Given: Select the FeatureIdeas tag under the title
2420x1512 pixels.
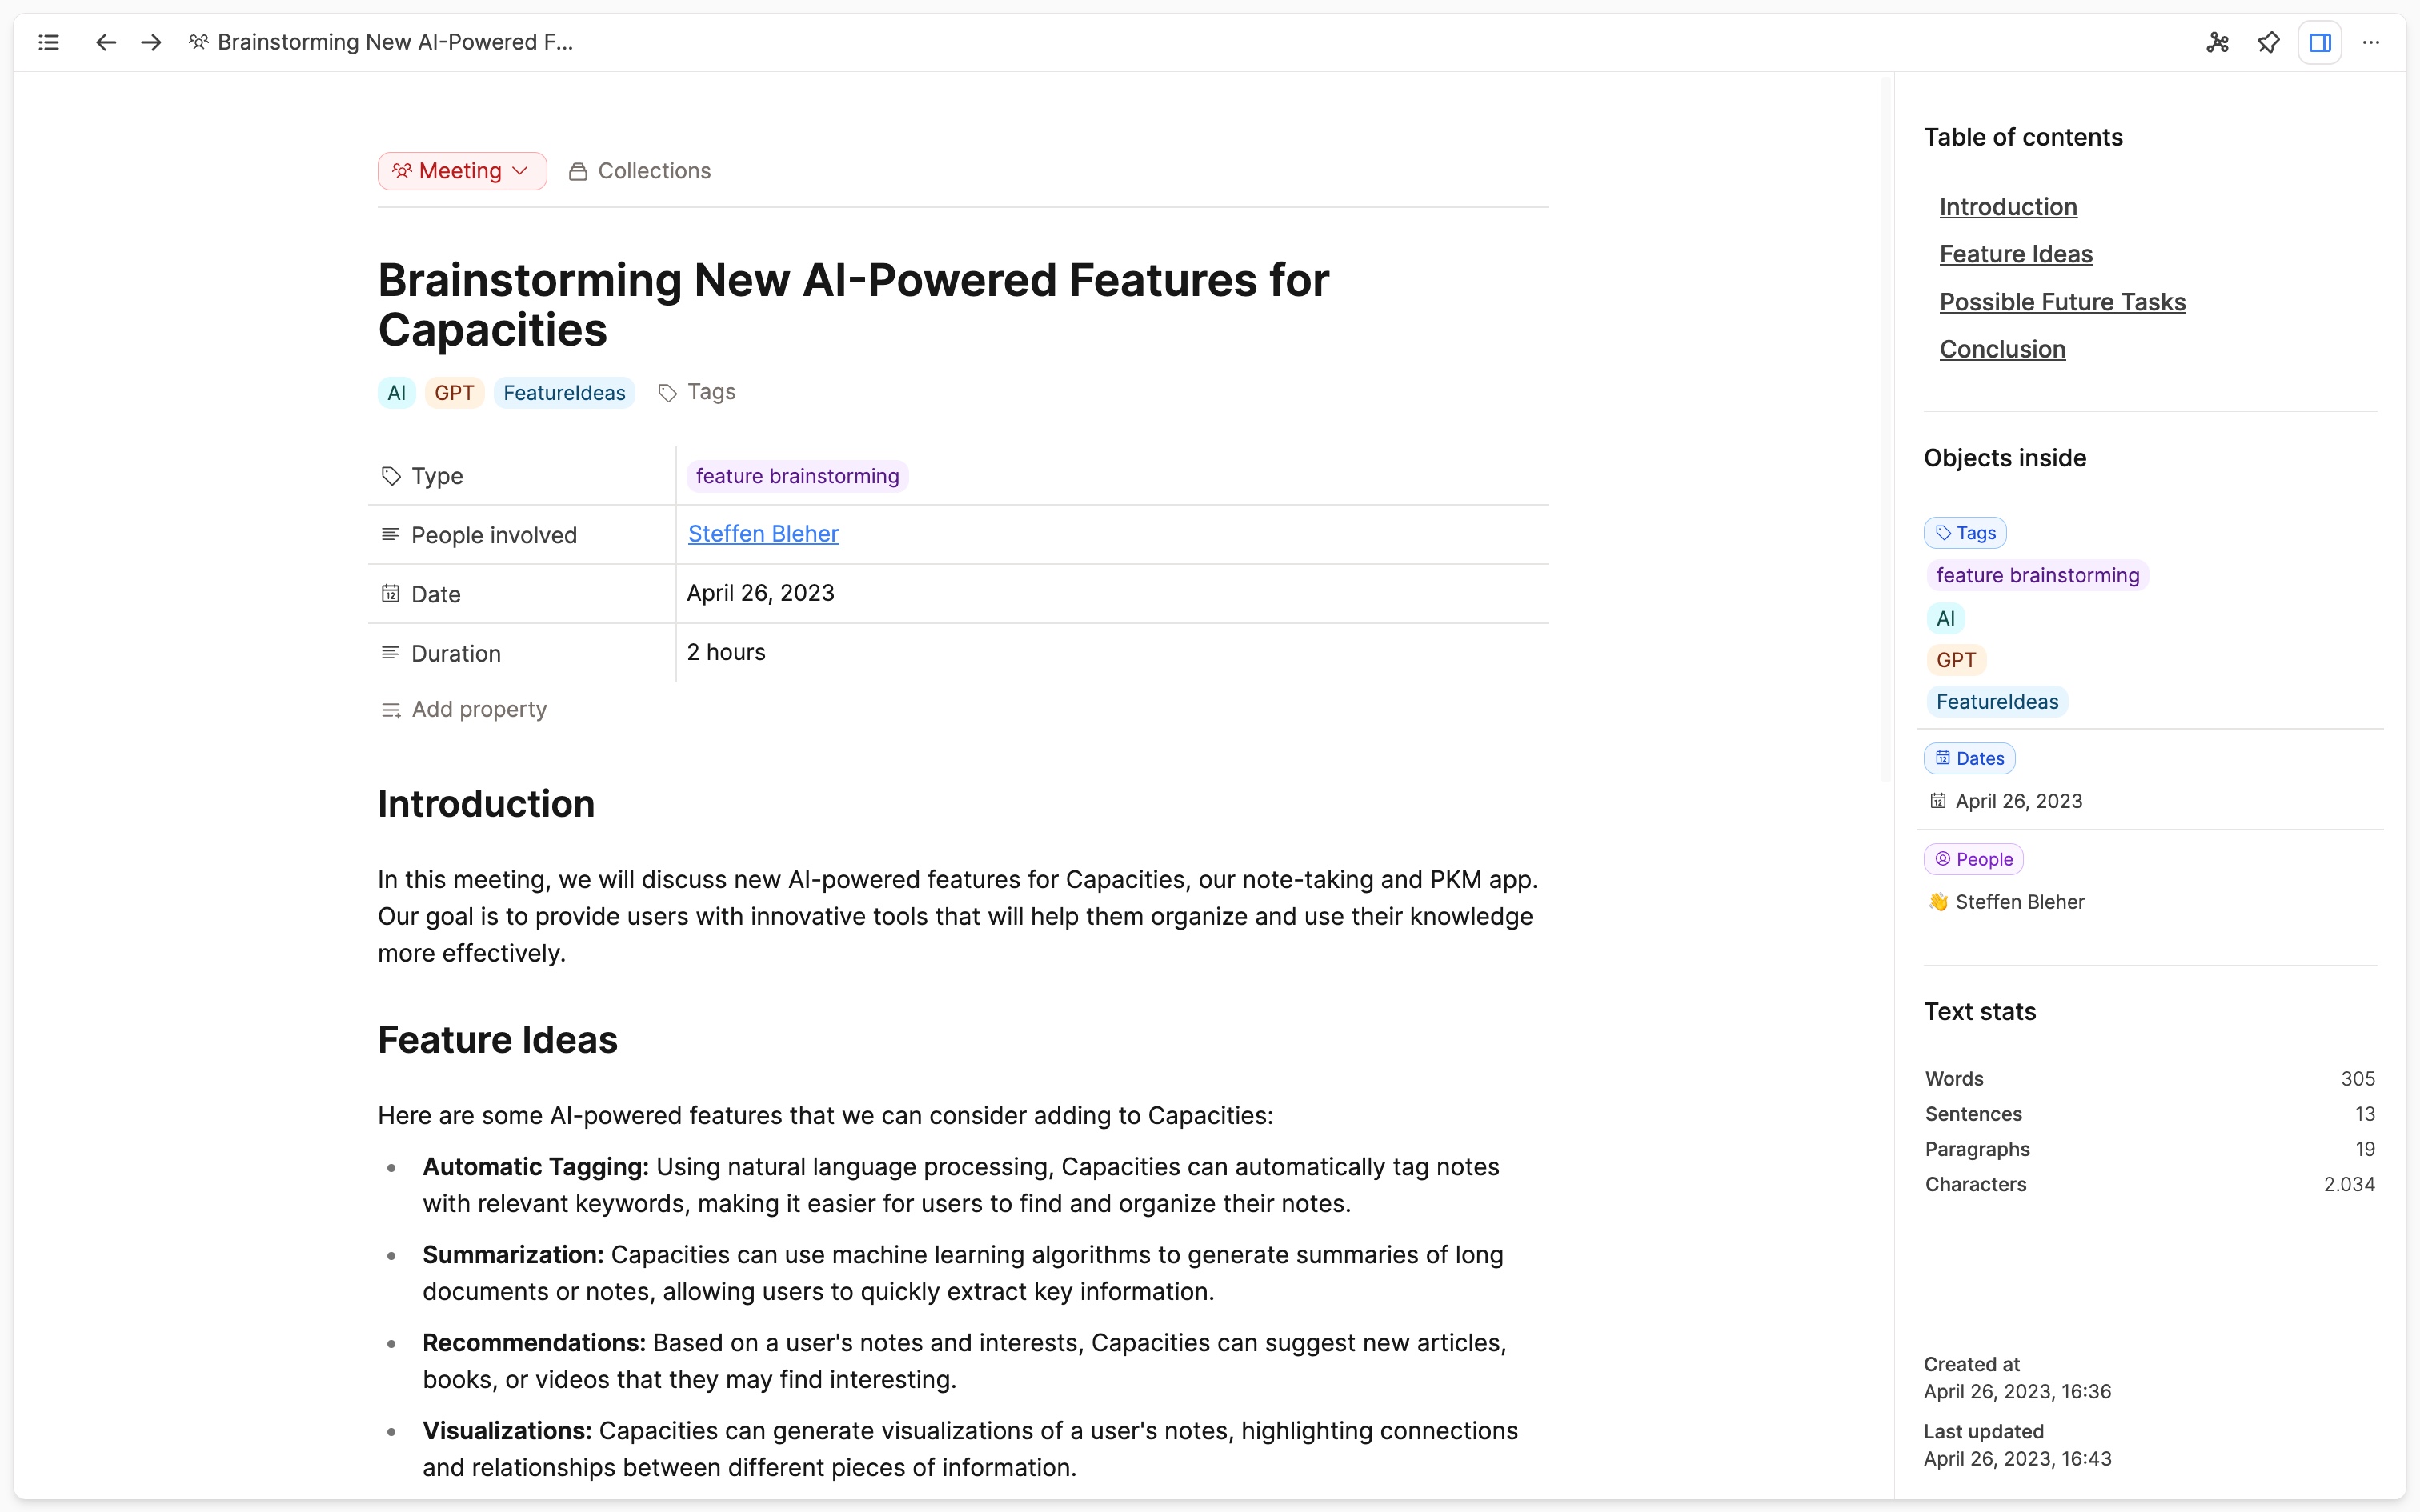Looking at the screenshot, I should pyautogui.click(x=564, y=393).
